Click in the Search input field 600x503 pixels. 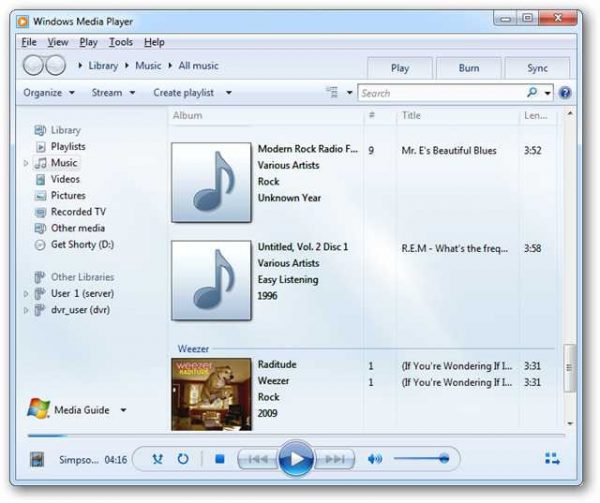coord(442,93)
